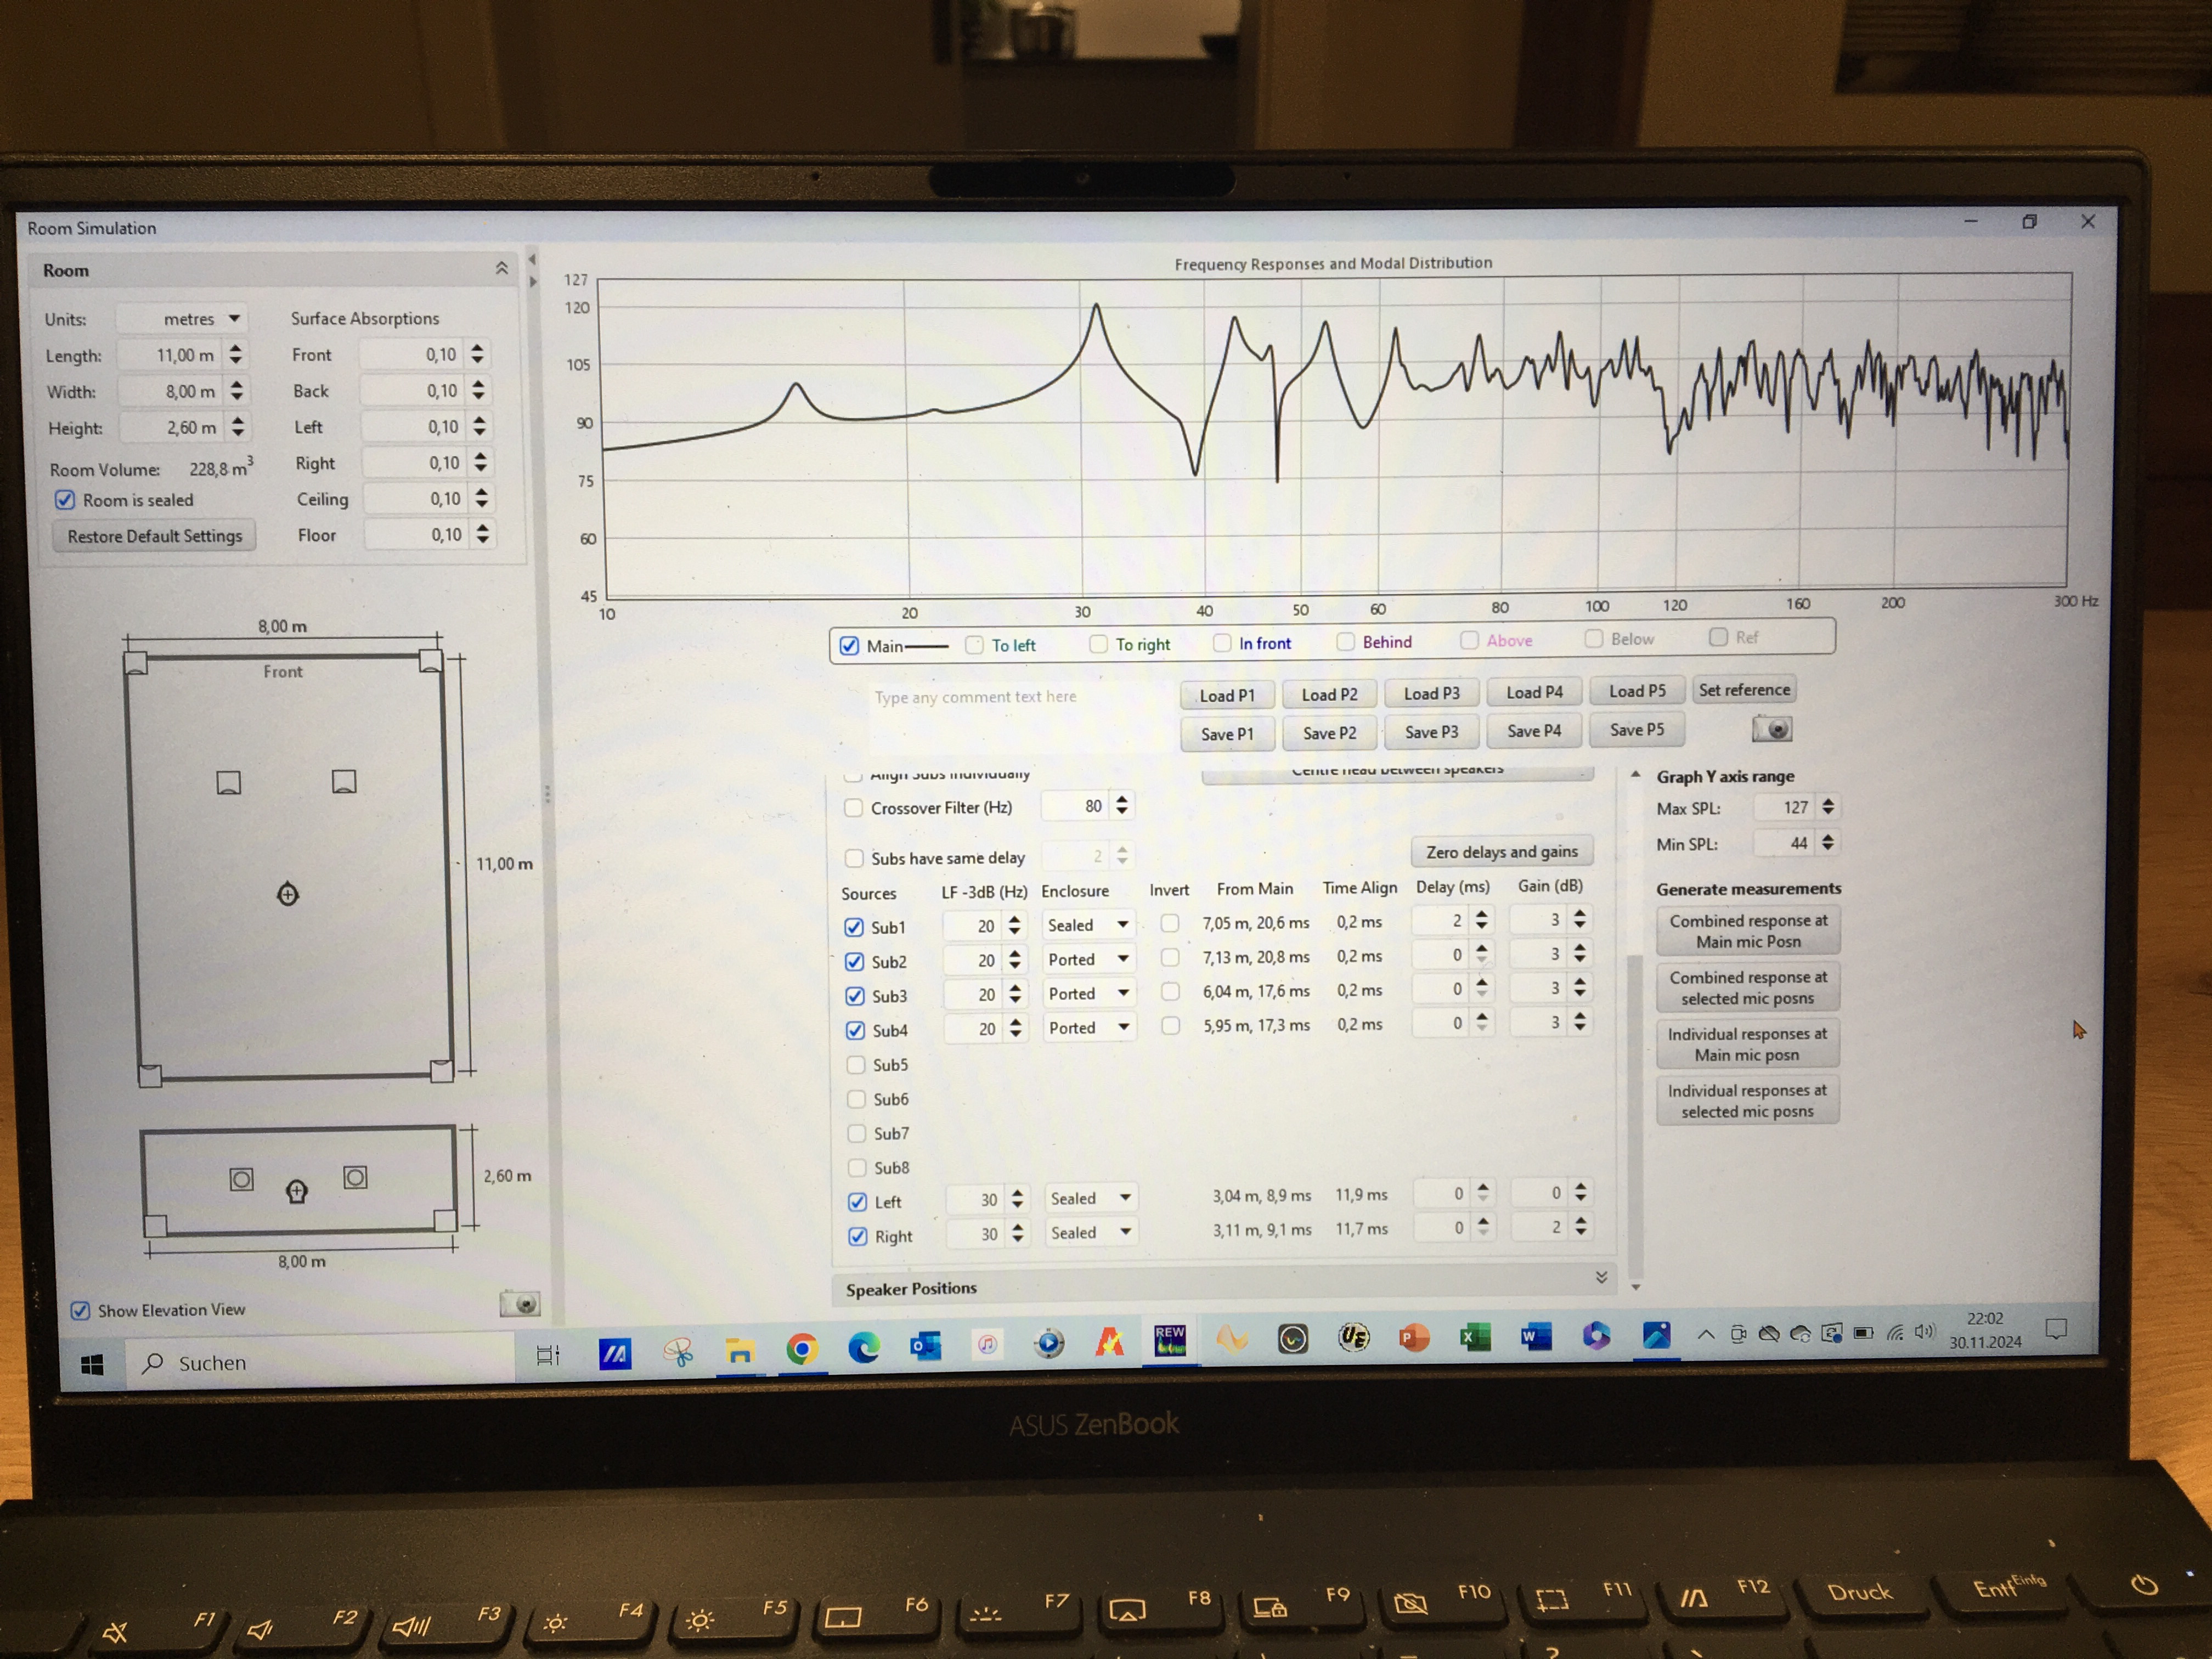Open the Units dropdown
This screenshot has width=2212, height=1659.
(182, 318)
